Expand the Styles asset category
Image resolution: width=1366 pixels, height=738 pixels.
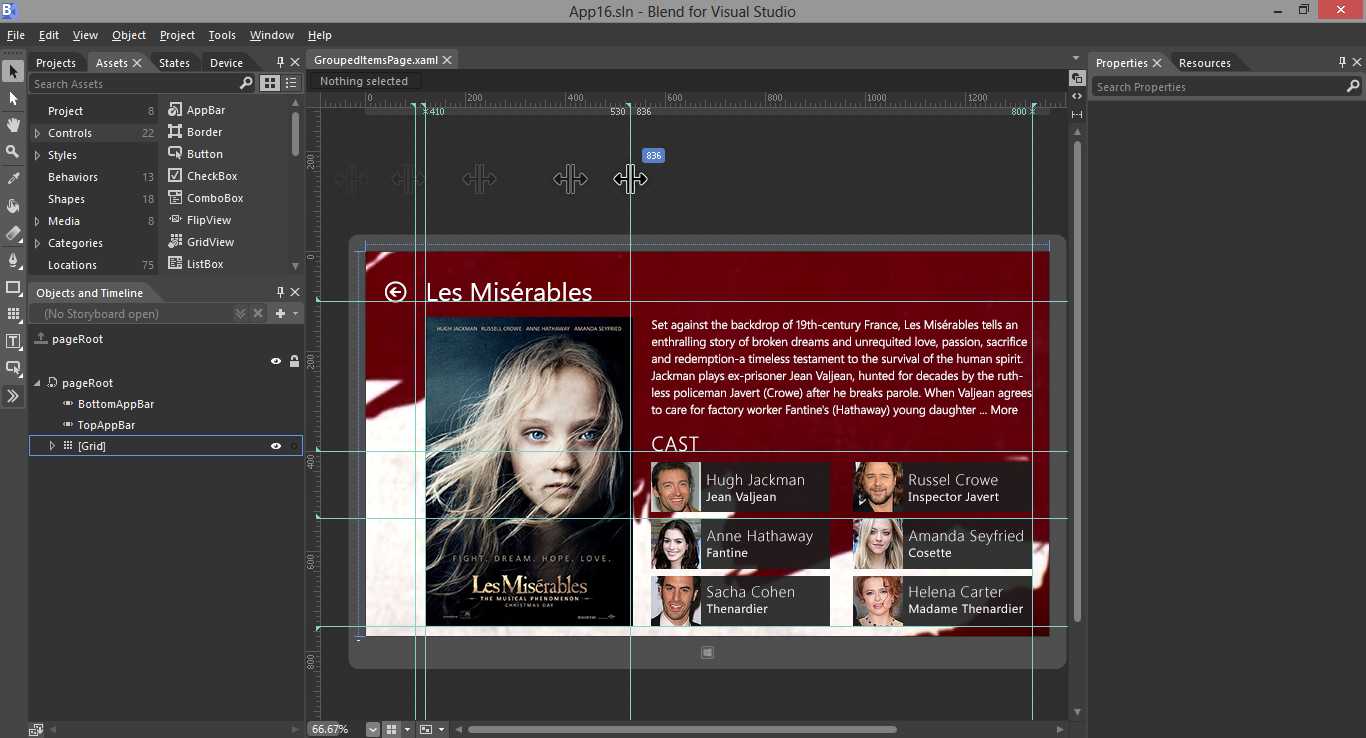click(37, 155)
